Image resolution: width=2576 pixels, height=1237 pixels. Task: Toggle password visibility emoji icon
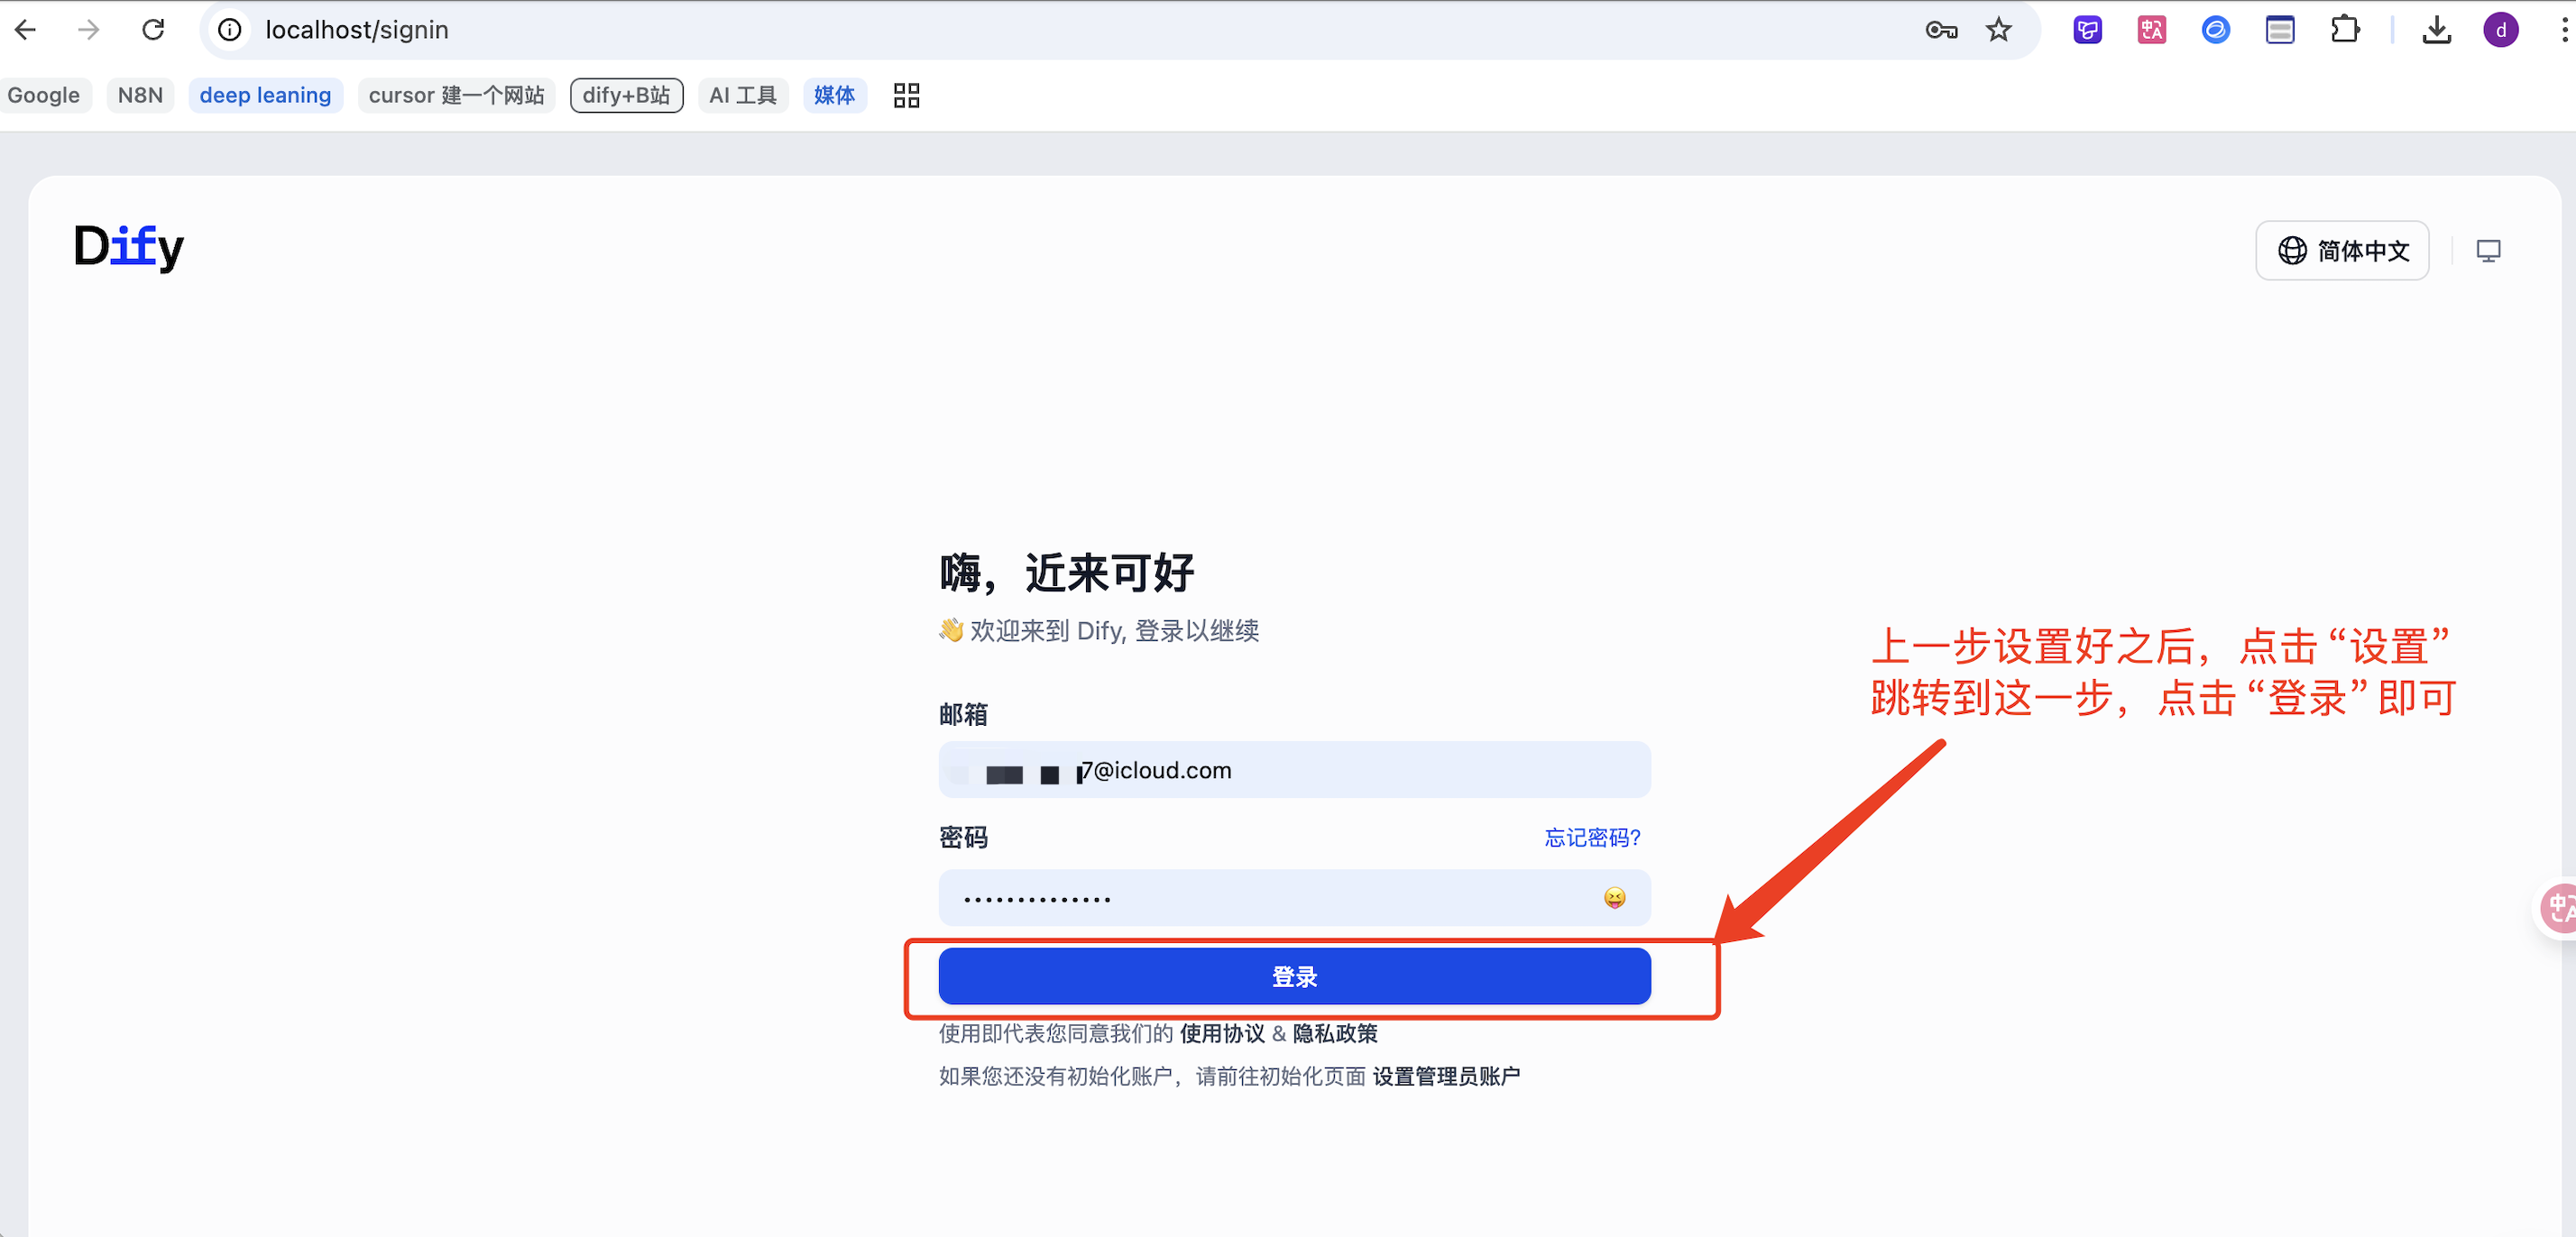(x=1614, y=898)
